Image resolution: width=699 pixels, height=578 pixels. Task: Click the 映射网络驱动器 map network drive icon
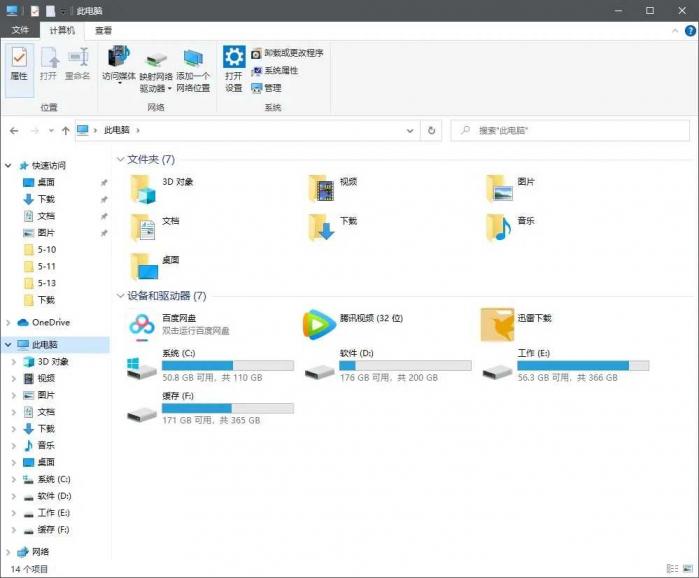[x=156, y=70]
